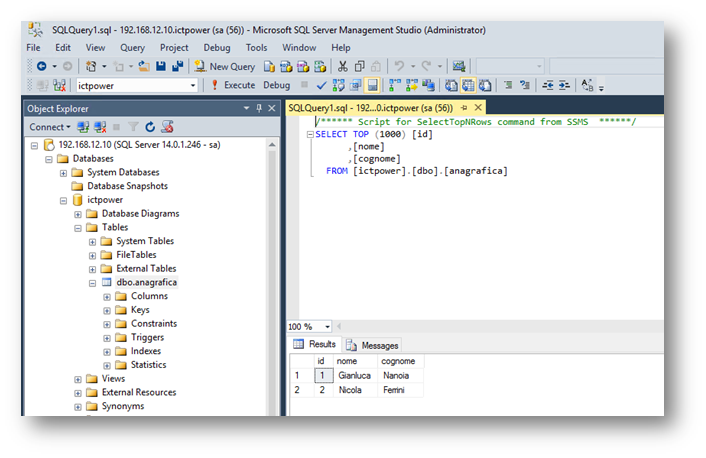Switch to the Results tab

point(315,344)
